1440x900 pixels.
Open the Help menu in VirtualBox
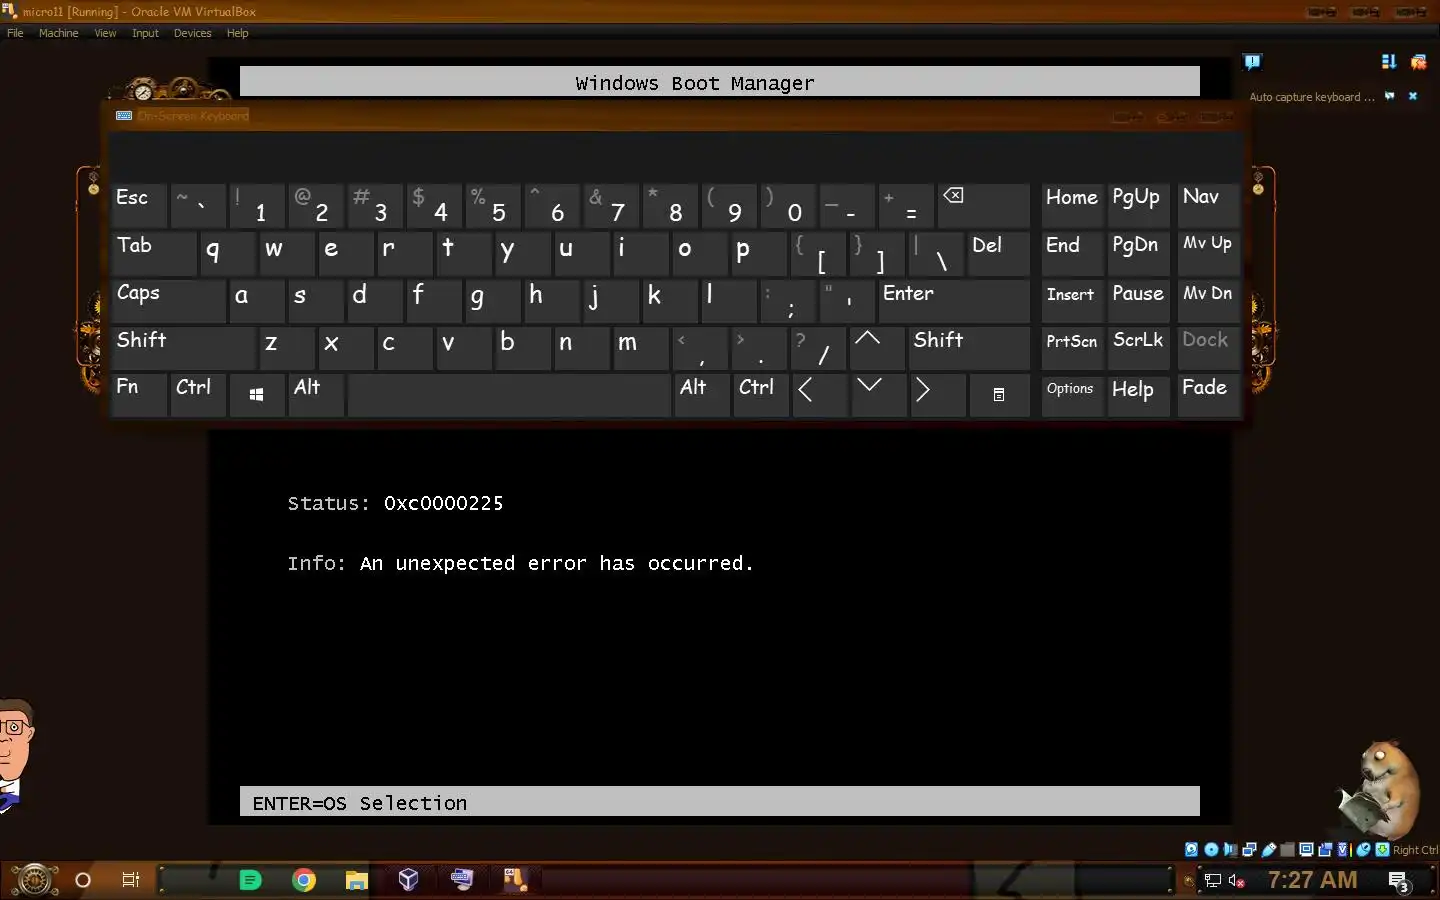coord(237,33)
